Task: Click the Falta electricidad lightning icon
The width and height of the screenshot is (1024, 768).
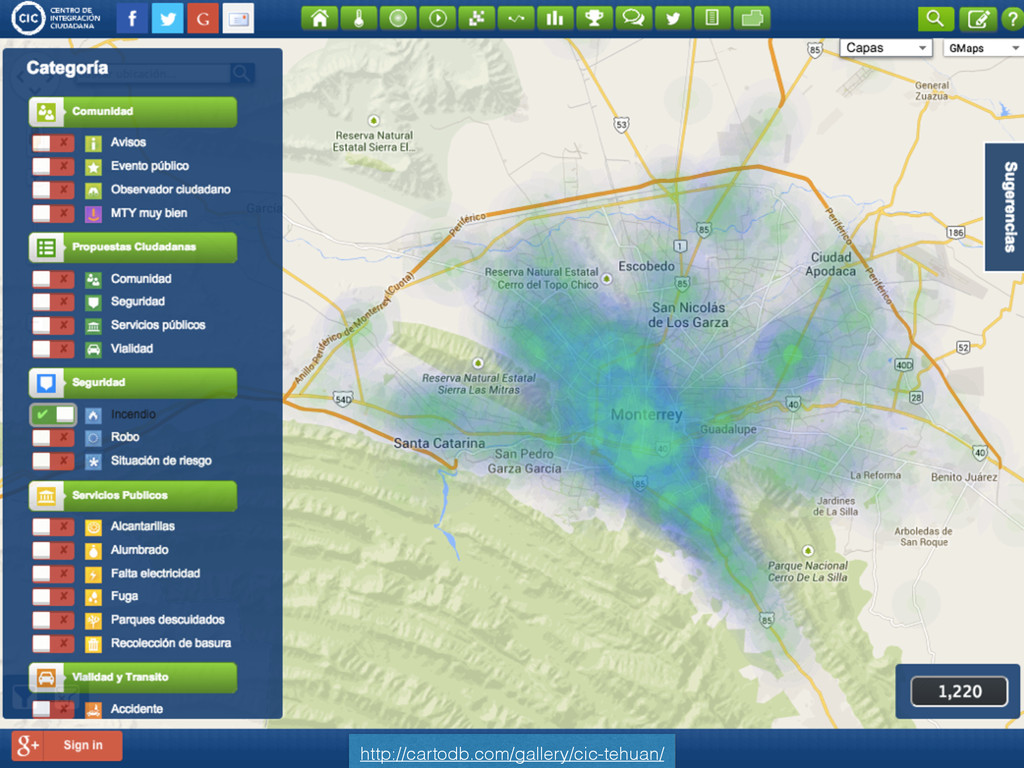Action: 93,574
